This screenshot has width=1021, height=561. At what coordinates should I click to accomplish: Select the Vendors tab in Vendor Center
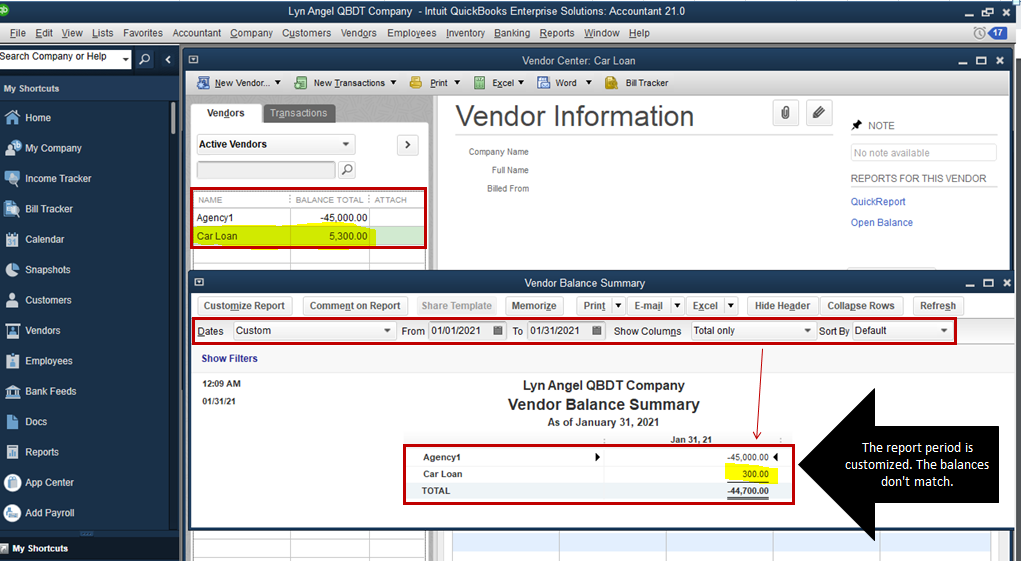[x=226, y=113]
